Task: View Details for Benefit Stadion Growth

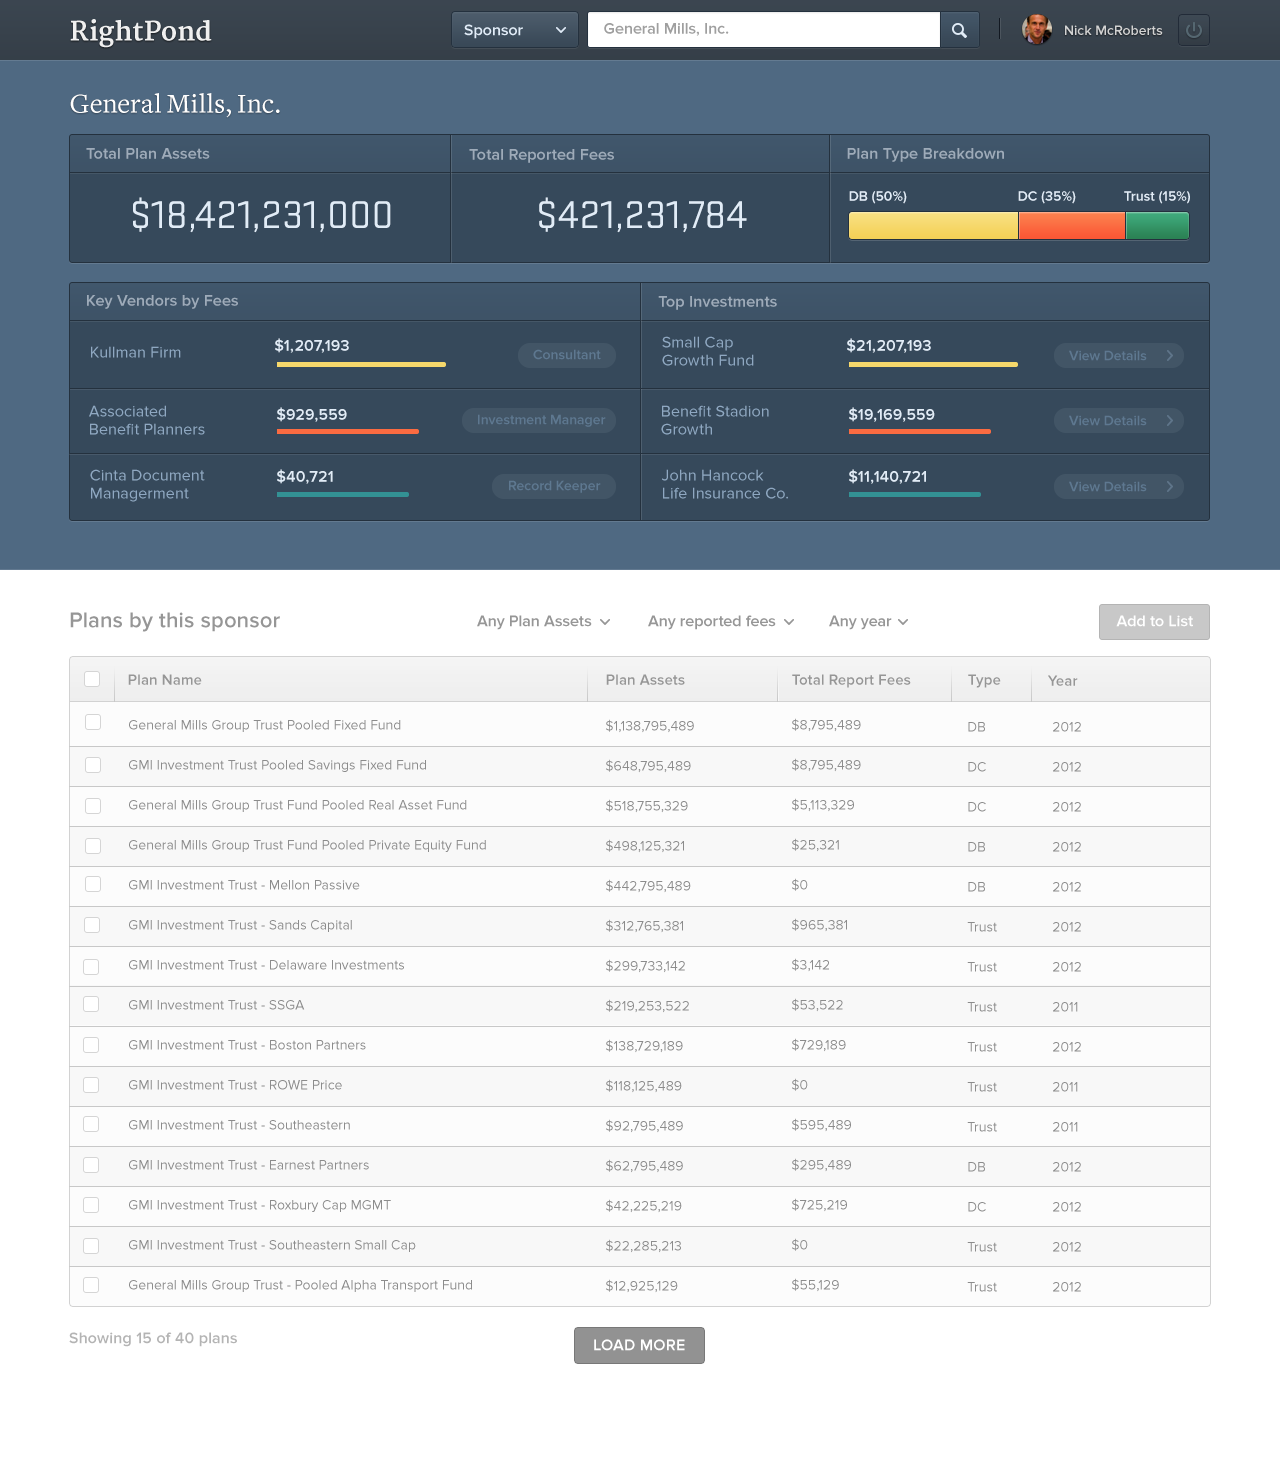Action: tap(1119, 421)
